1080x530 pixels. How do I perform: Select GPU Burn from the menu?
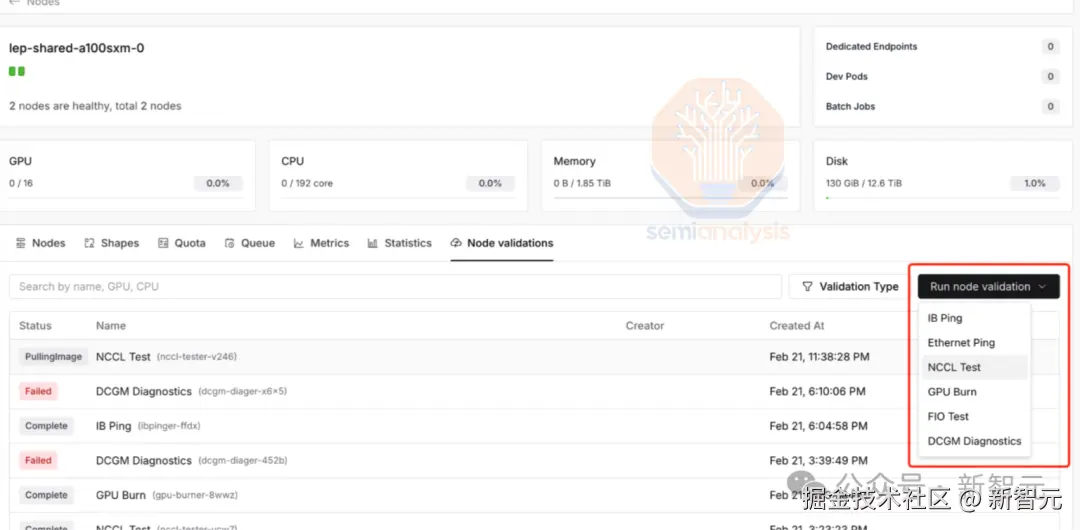pos(974,391)
